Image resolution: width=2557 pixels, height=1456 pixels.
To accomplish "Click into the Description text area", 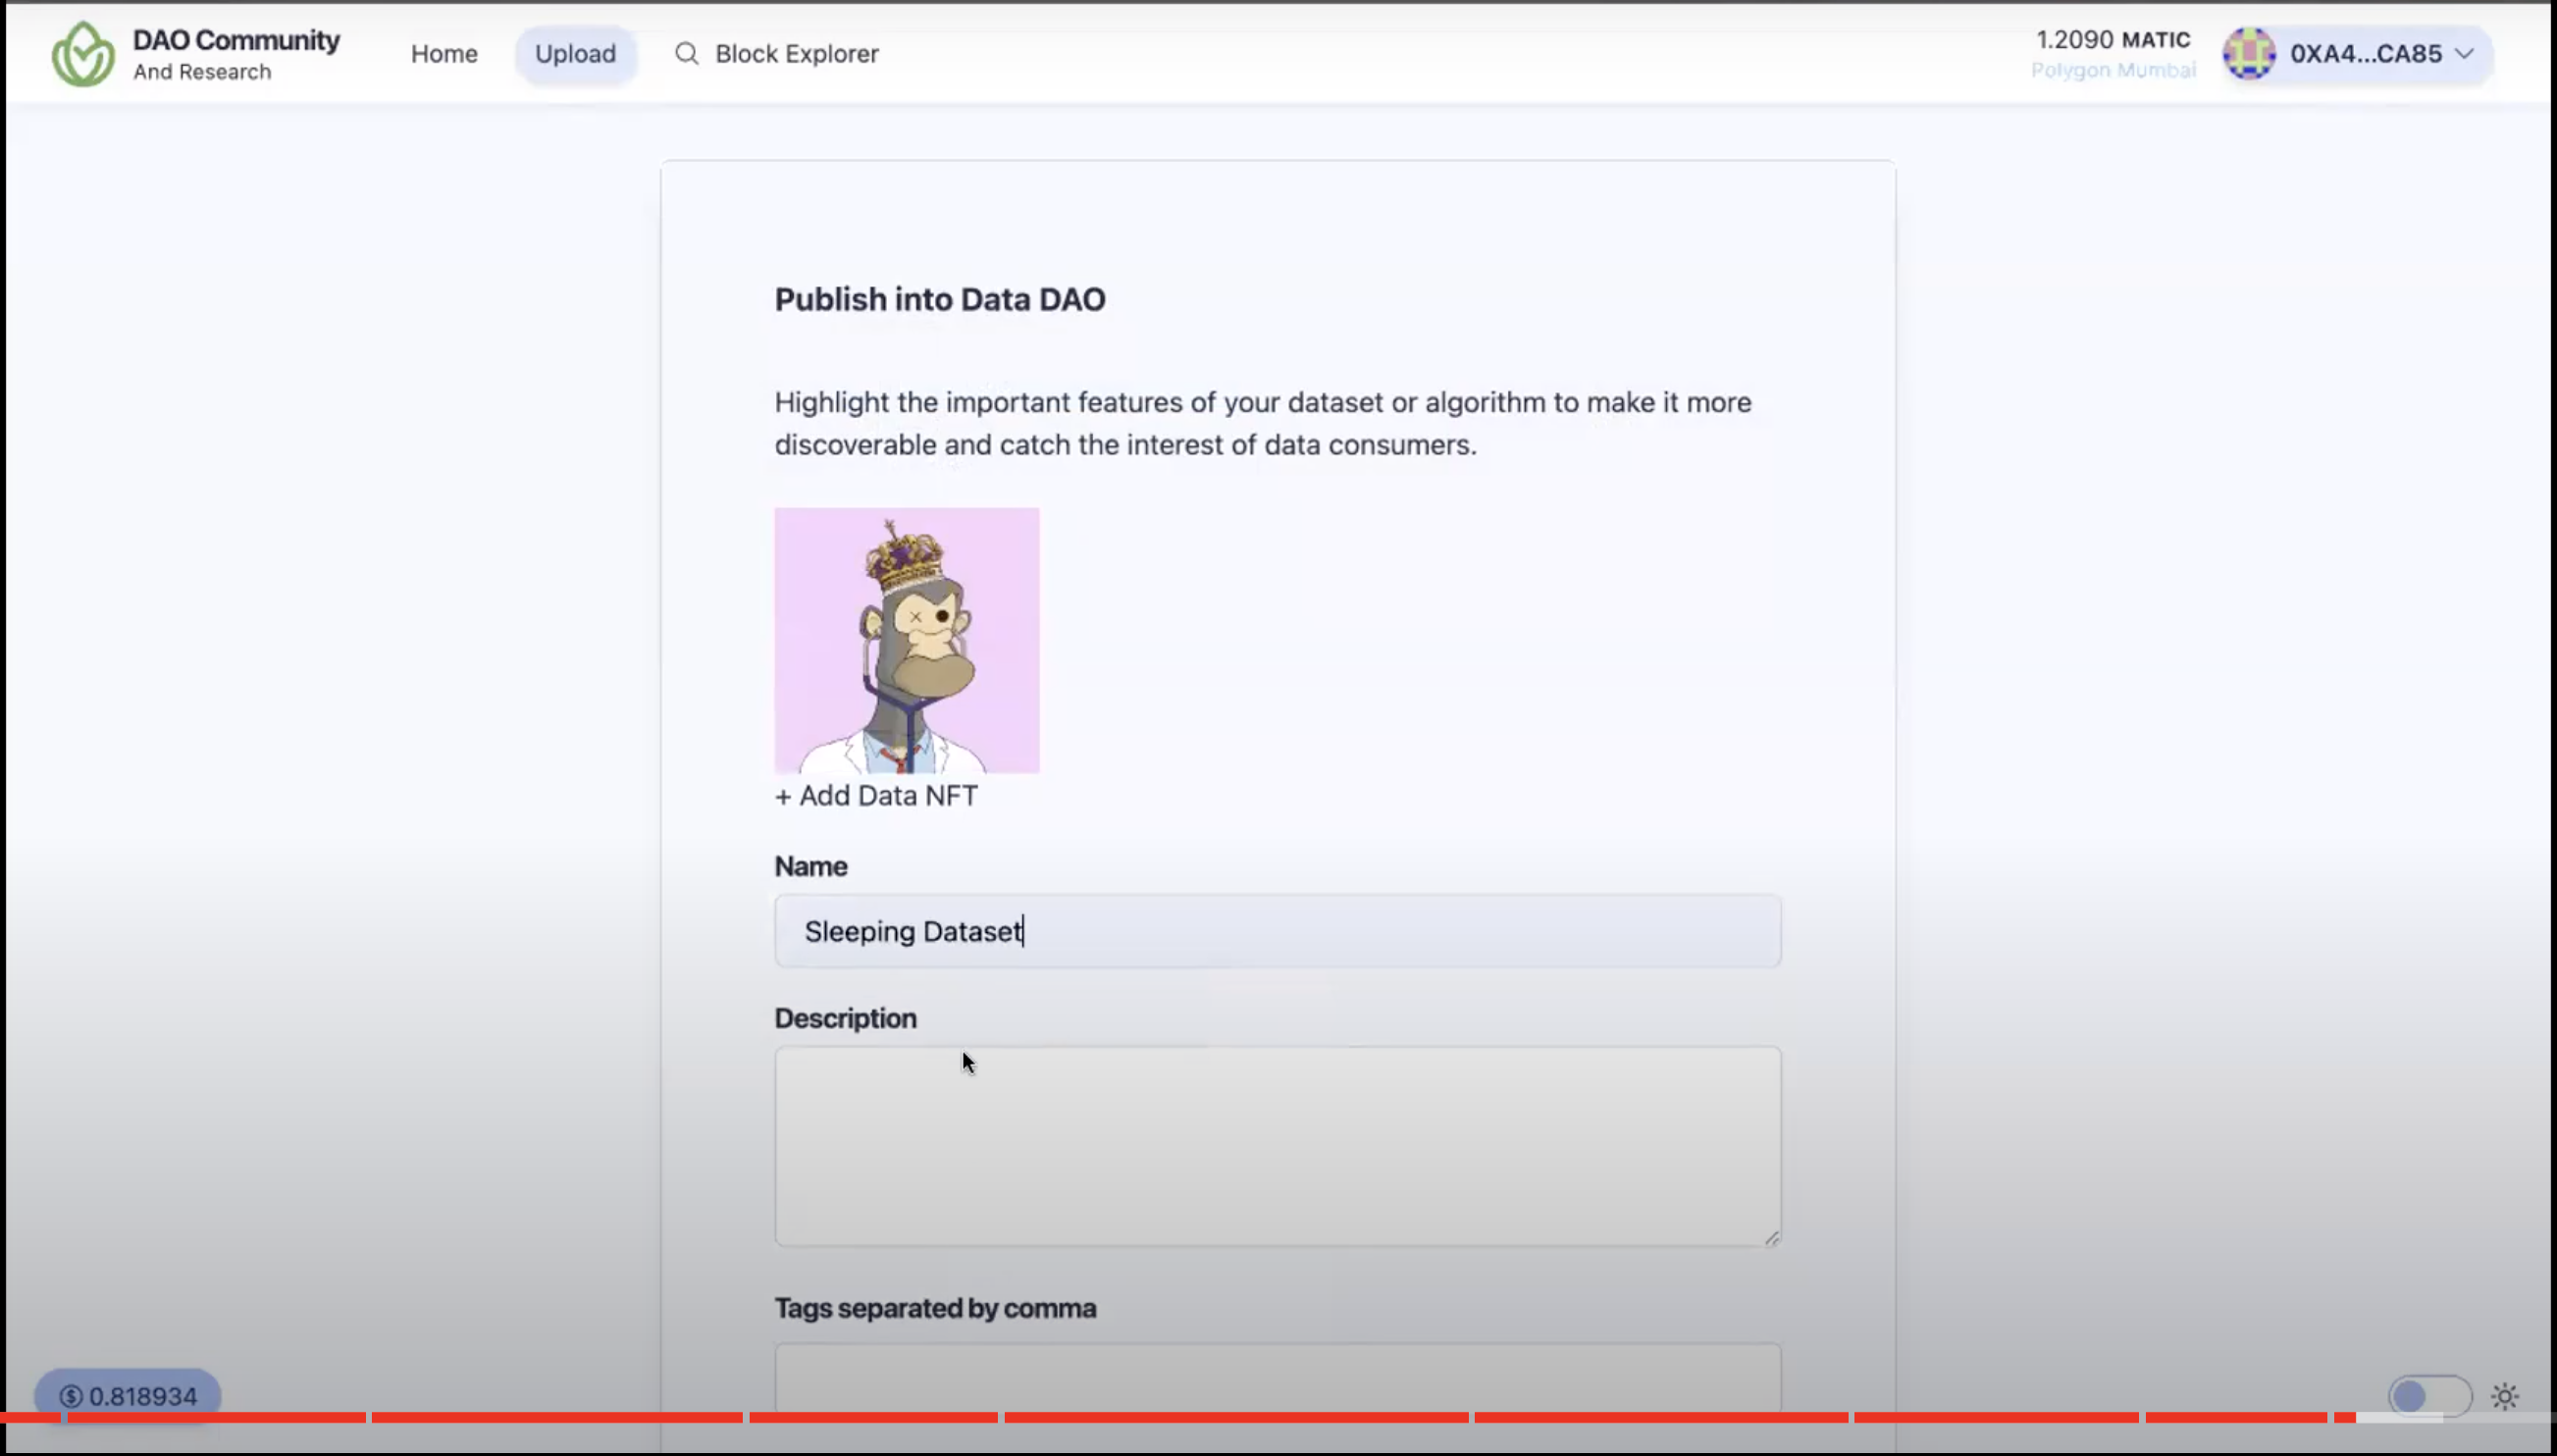I will coord(1277,1146).
